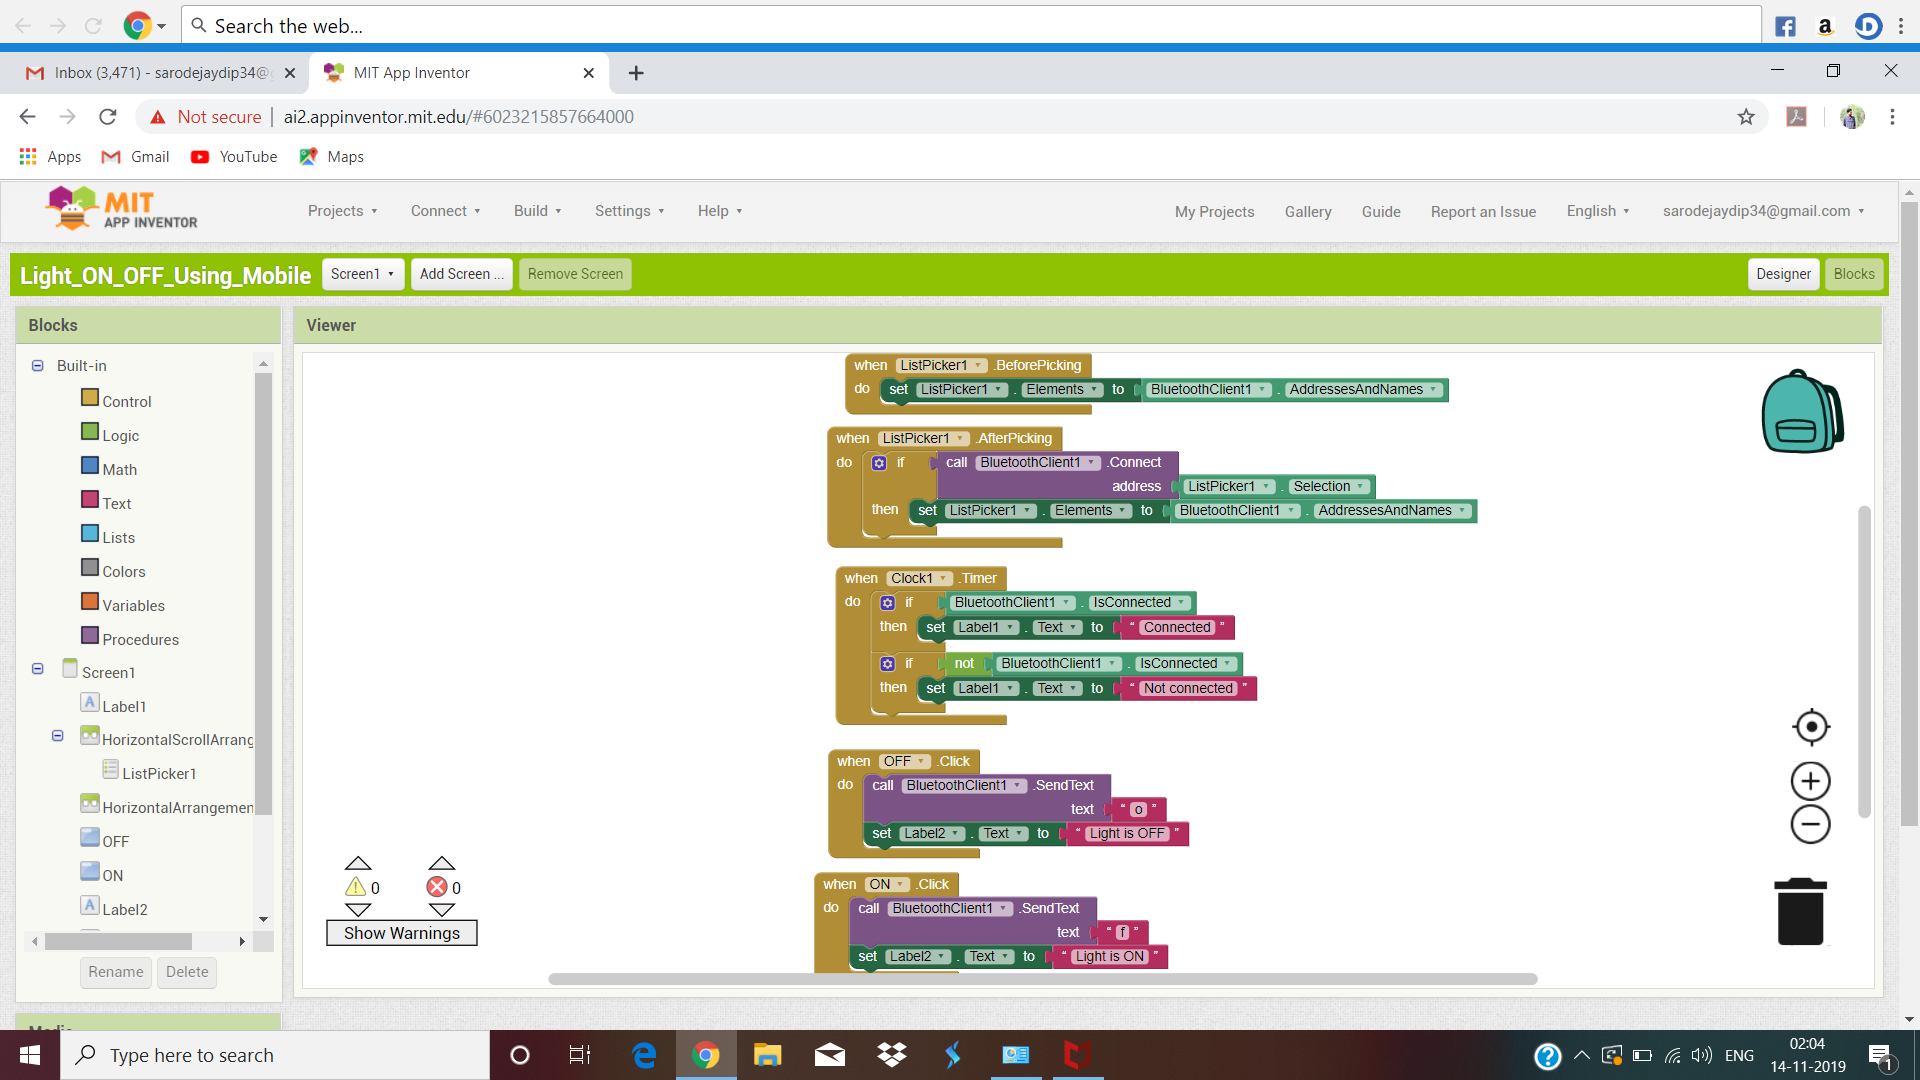The height and width of the screenshot is (1080, 1920).
Task: Switch to the Designer view
Action: tap(1782, 274)
